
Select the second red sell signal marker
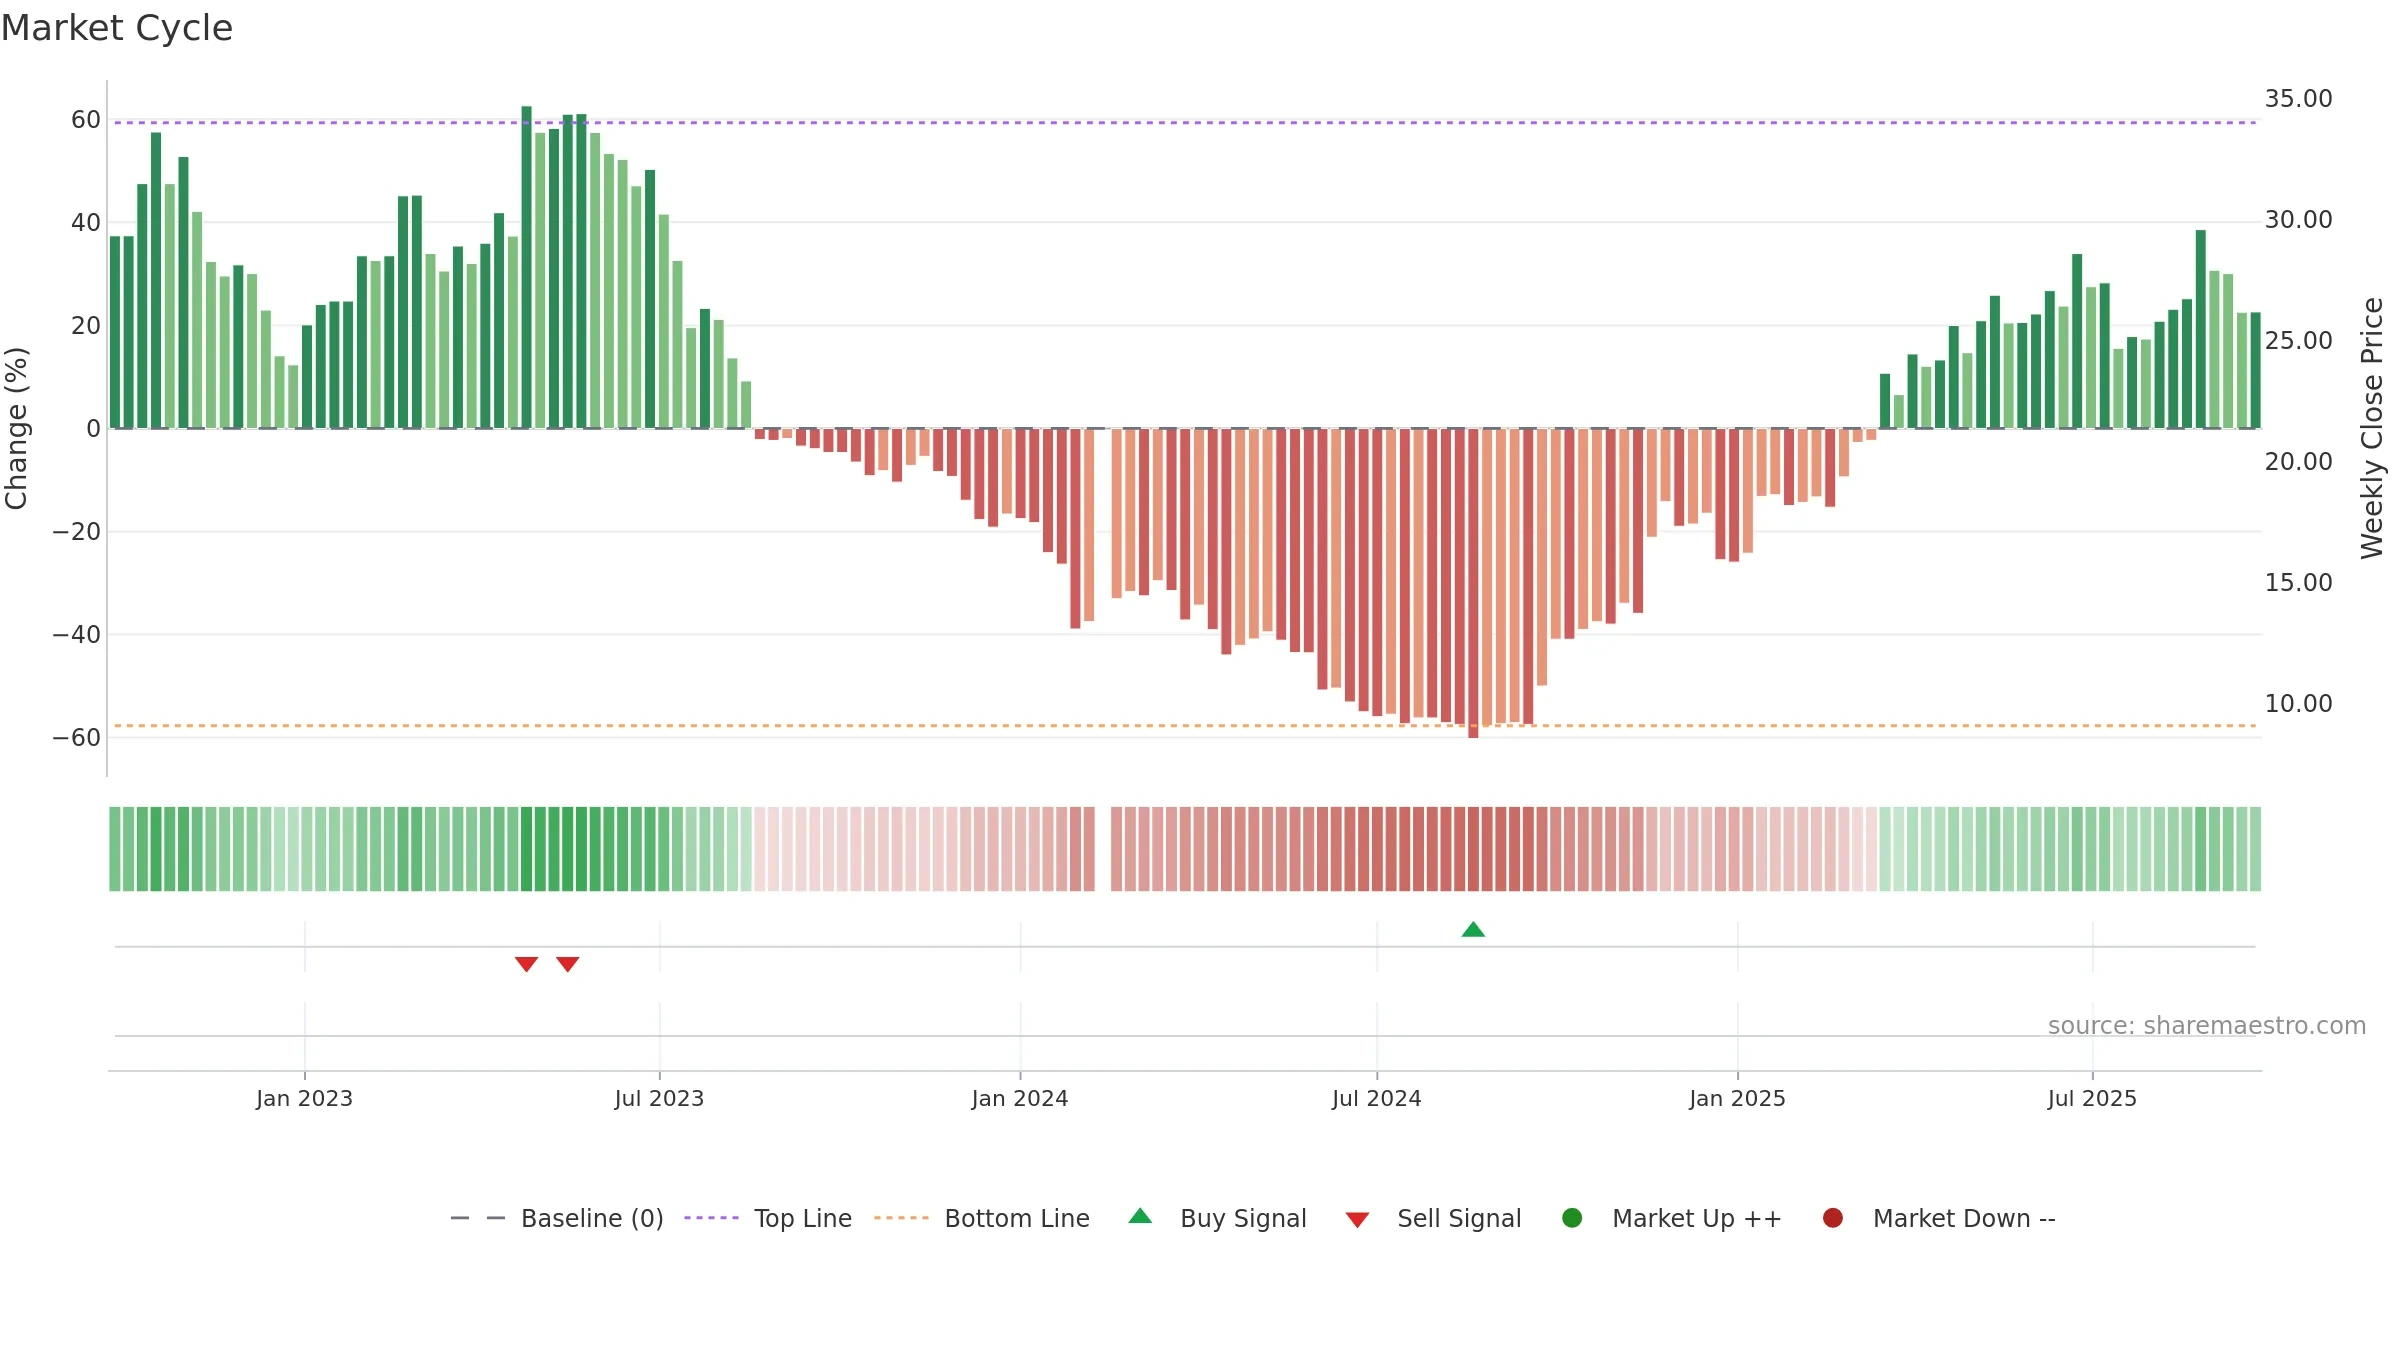(568, 964)
